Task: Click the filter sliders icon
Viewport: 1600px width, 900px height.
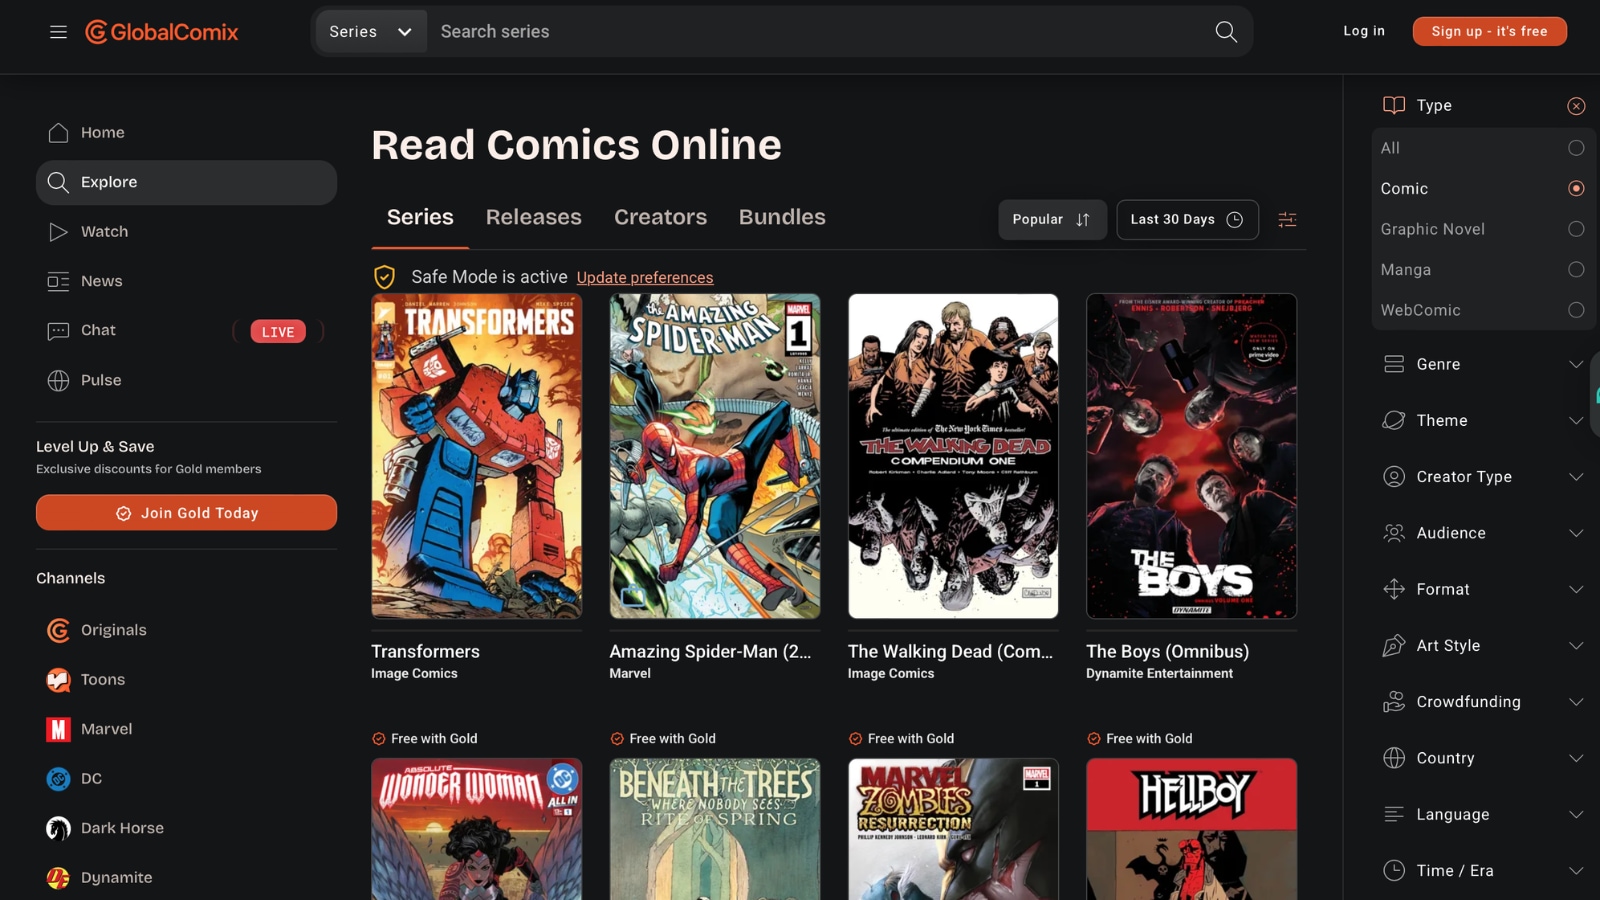Action: (1287, 220)
